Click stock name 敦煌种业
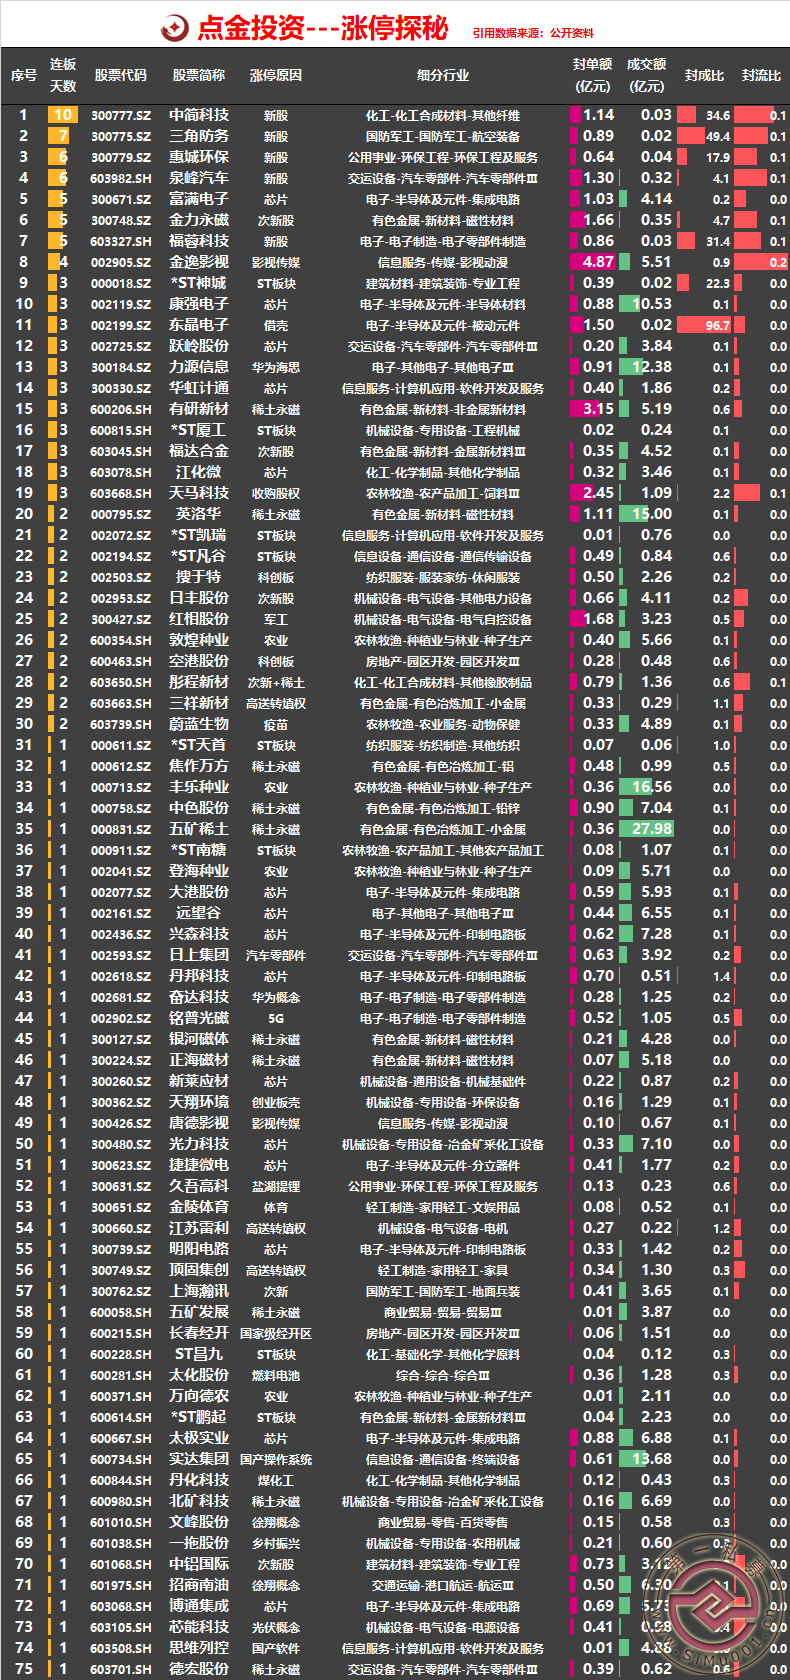The height and width of the screenshot is (1680, 790). (199, 640)
